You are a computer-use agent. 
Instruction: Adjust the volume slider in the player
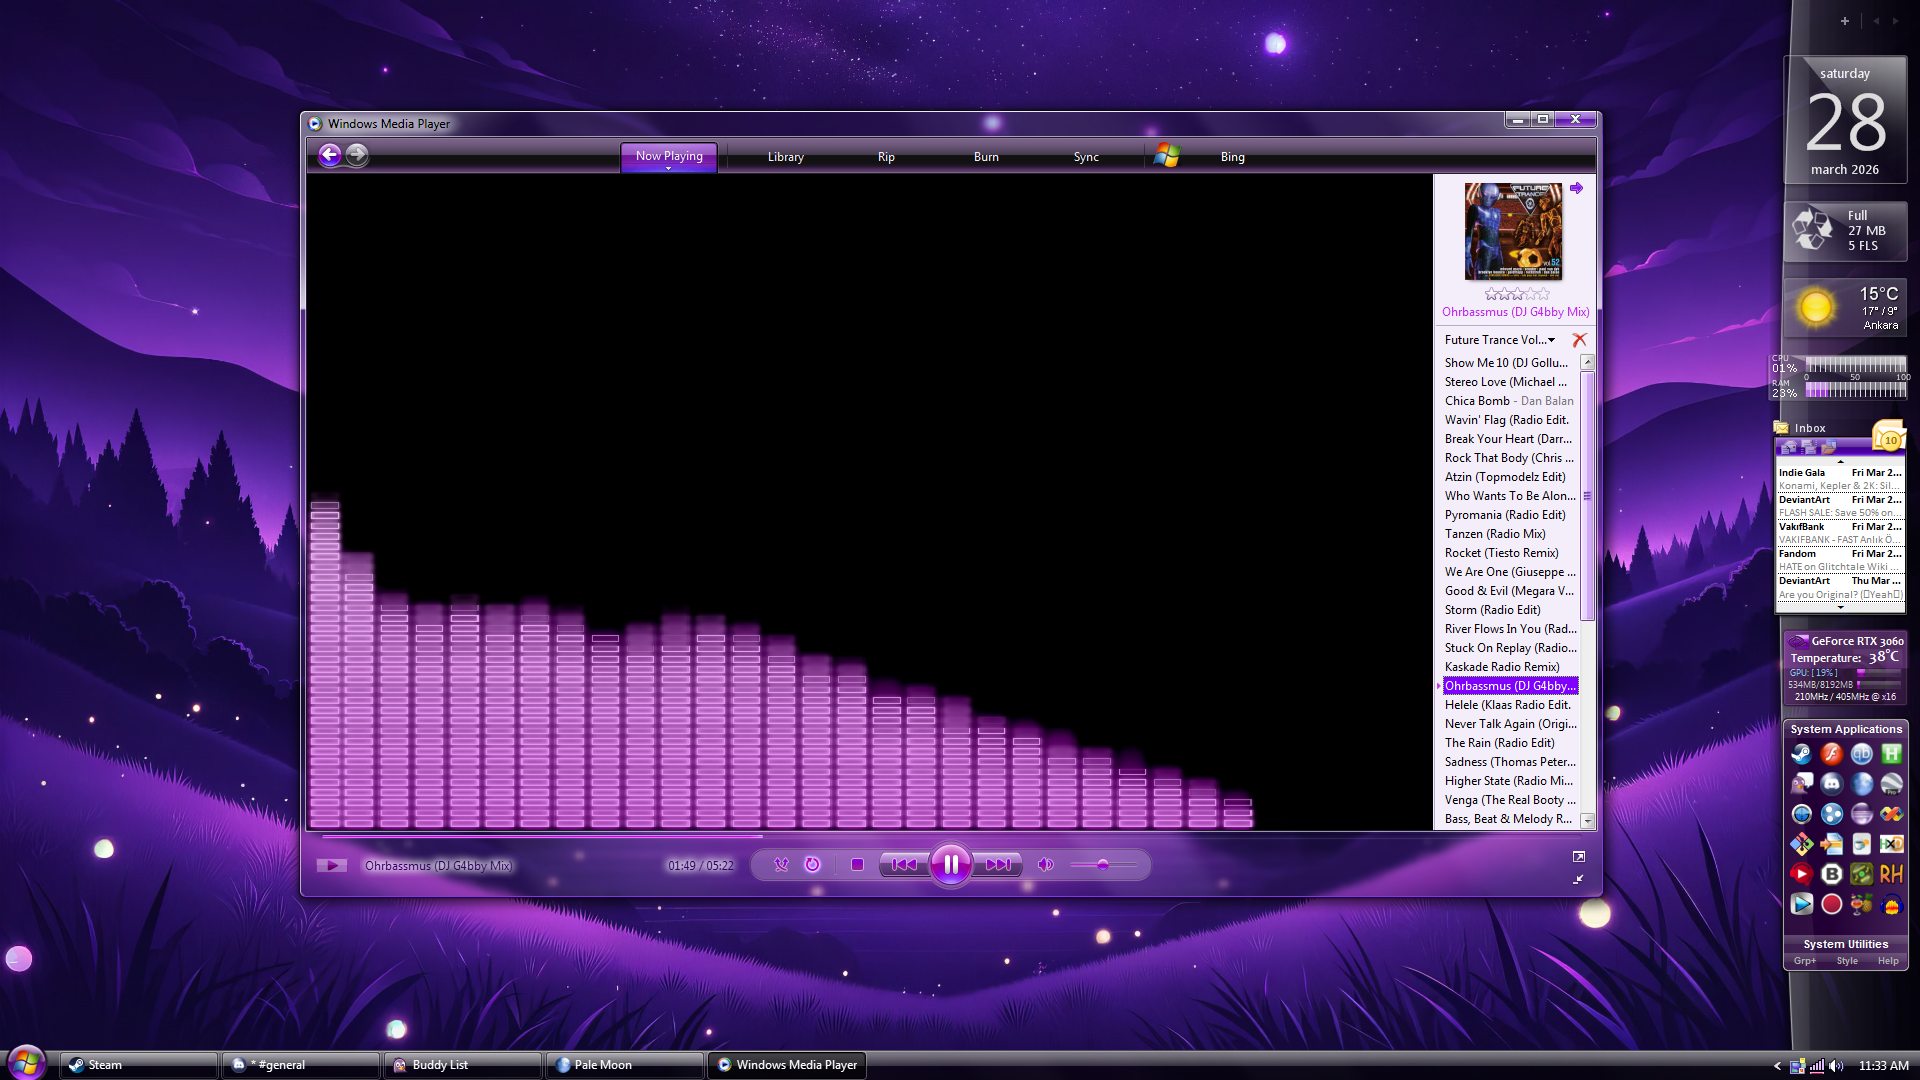click(1103, 865)
